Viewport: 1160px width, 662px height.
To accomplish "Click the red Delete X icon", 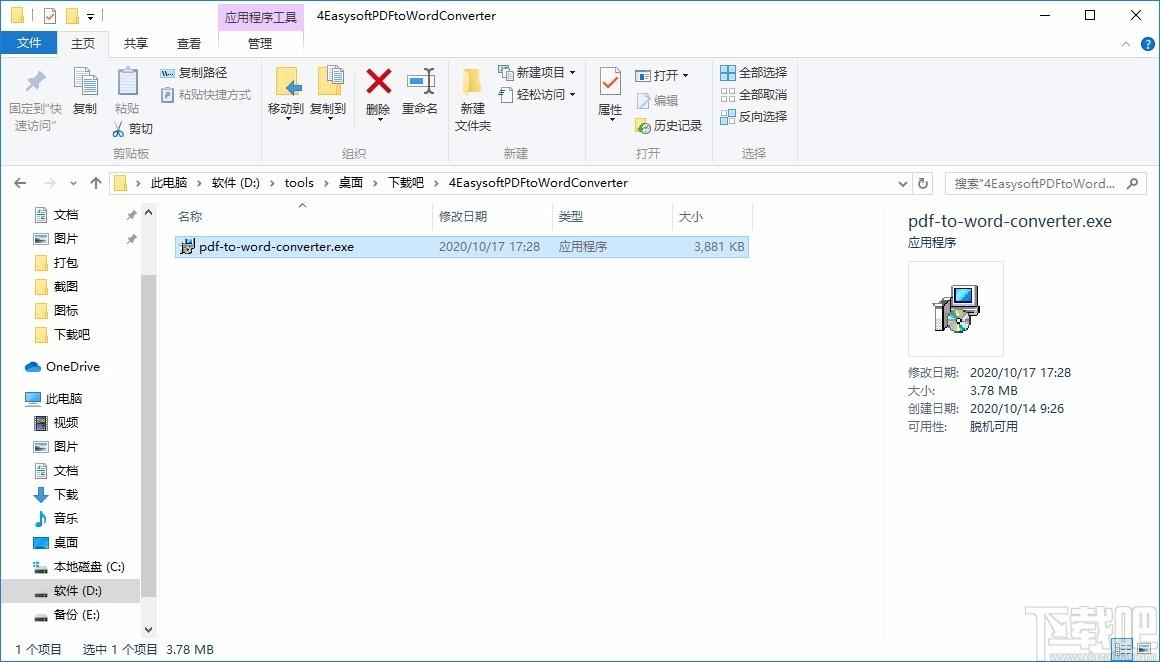I will (379, 81).
